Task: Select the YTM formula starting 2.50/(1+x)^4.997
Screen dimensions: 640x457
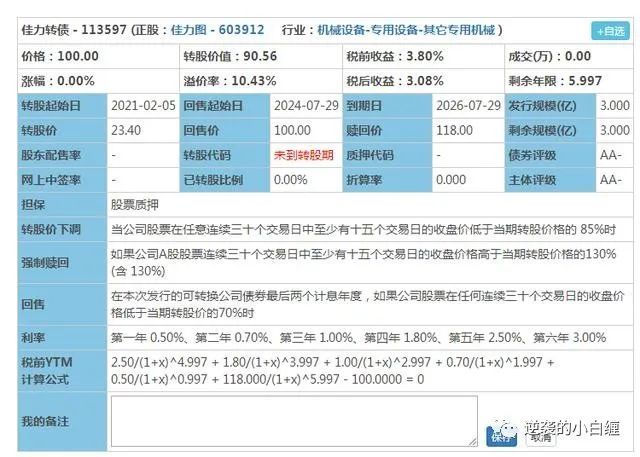Action: click(333, 370)
